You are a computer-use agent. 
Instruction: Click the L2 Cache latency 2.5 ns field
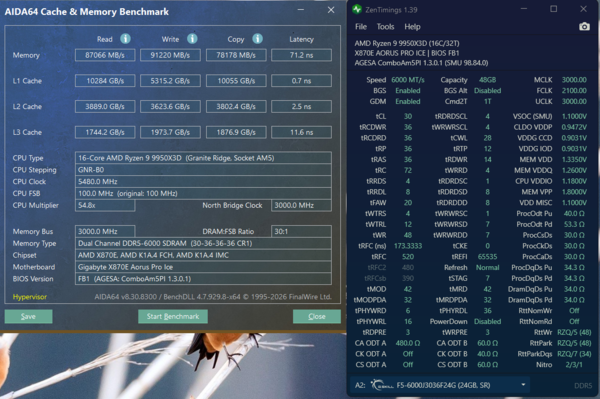pos(302,106)
